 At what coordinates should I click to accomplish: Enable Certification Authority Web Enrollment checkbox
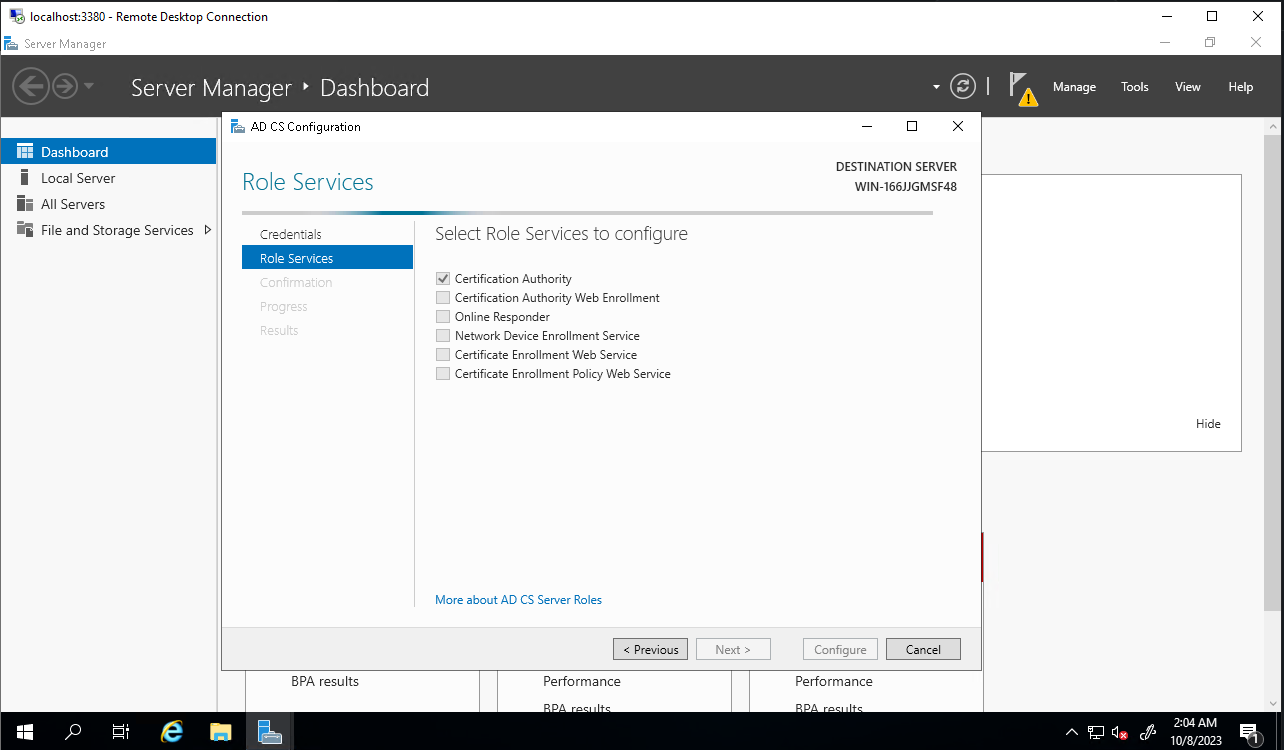tap(443, 298)
